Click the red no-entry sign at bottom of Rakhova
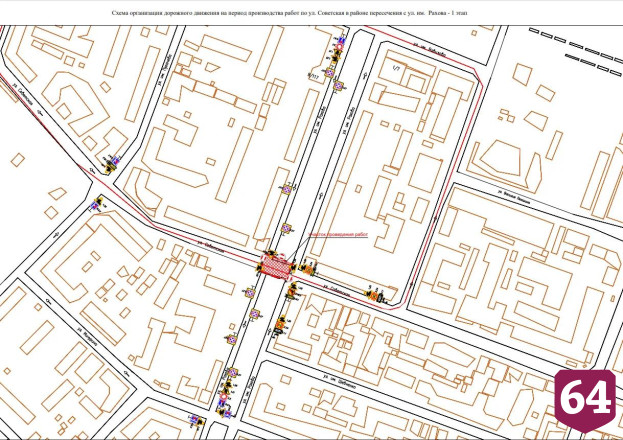 (223, 397)
